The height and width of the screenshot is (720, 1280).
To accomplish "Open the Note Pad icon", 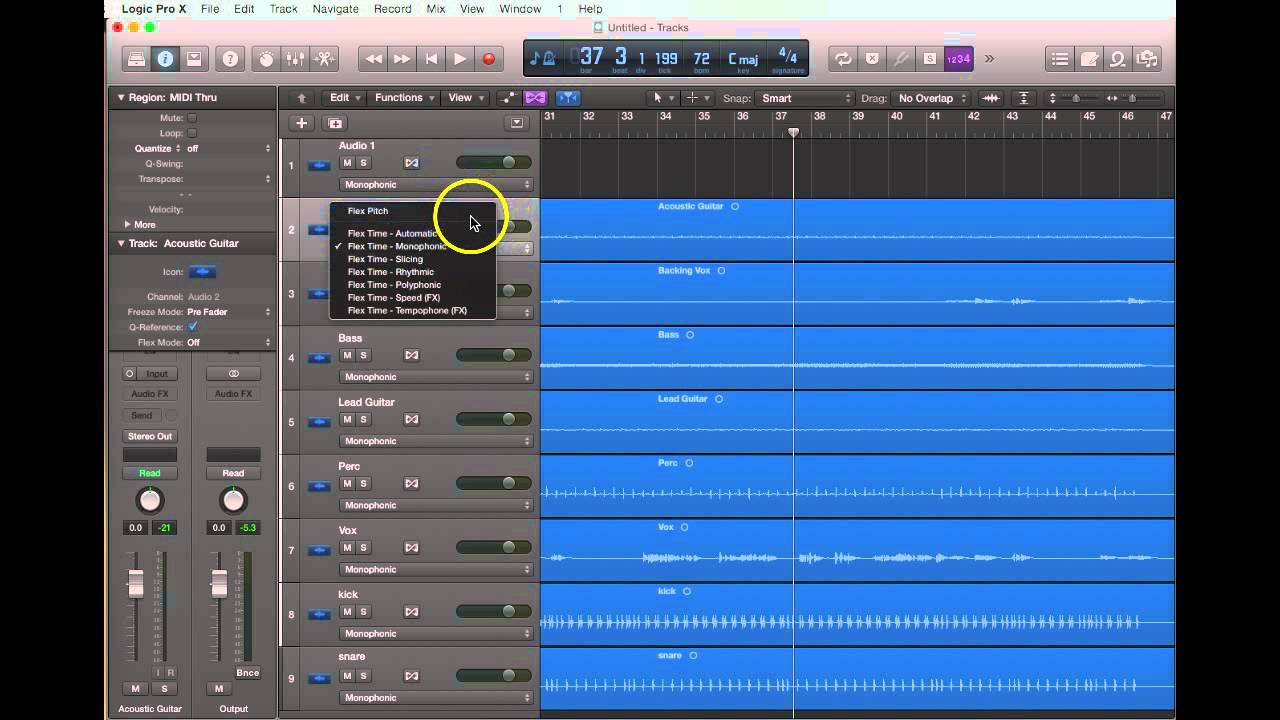I will tap(1089, 59).
